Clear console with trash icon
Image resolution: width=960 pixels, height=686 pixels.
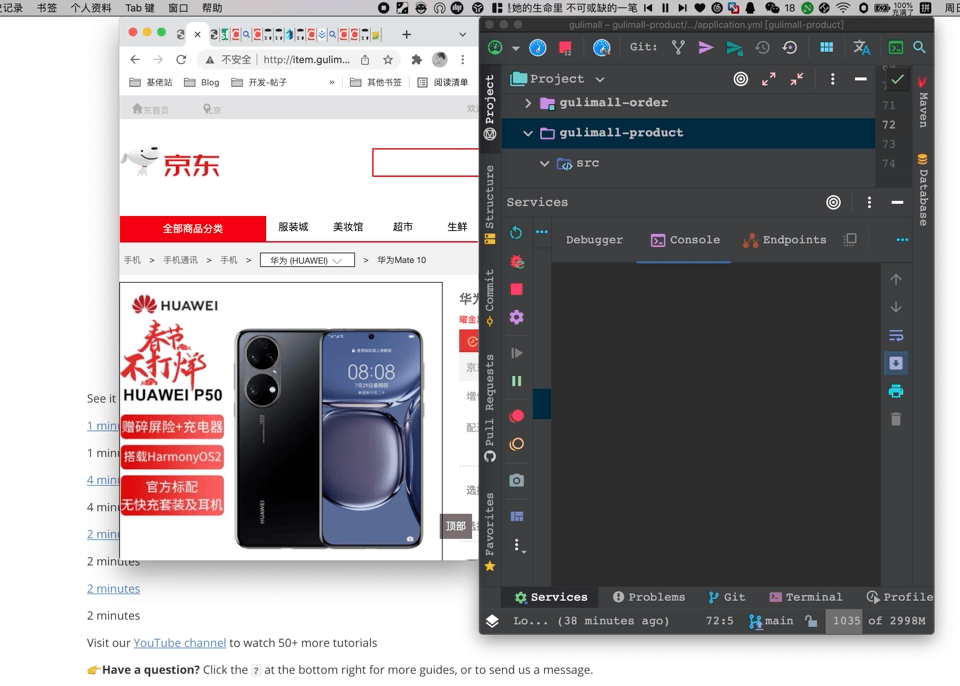(896, 419)
